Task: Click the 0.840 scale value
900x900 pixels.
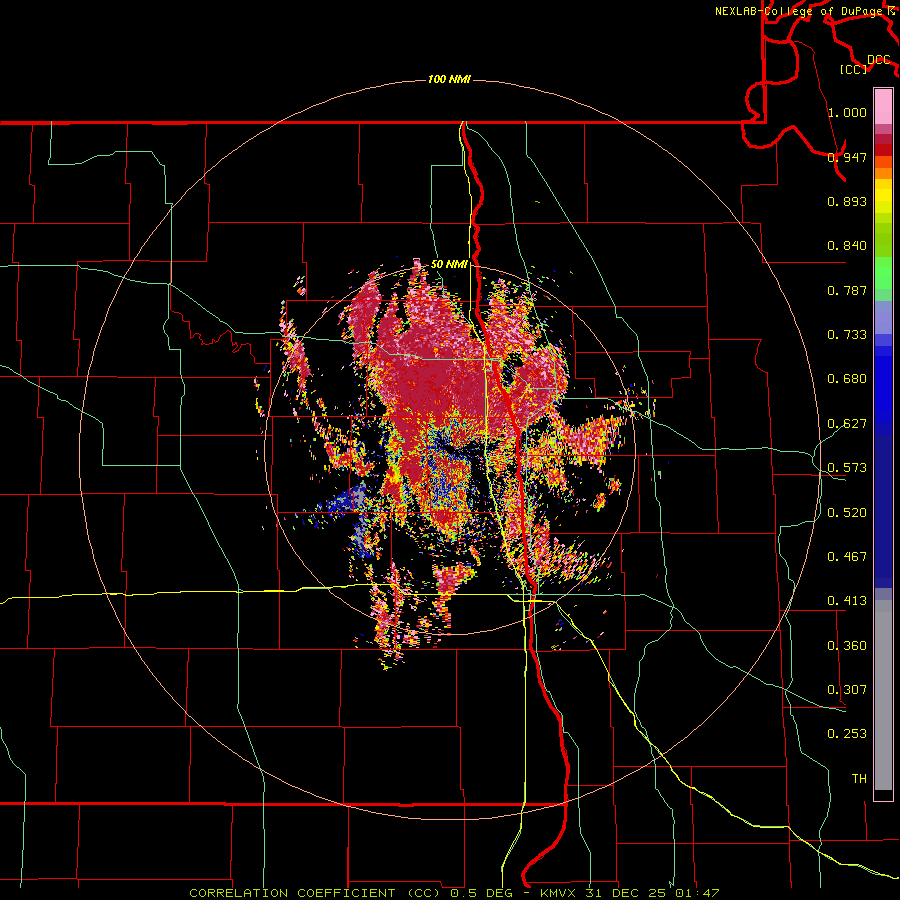Action: coord(847,246)
